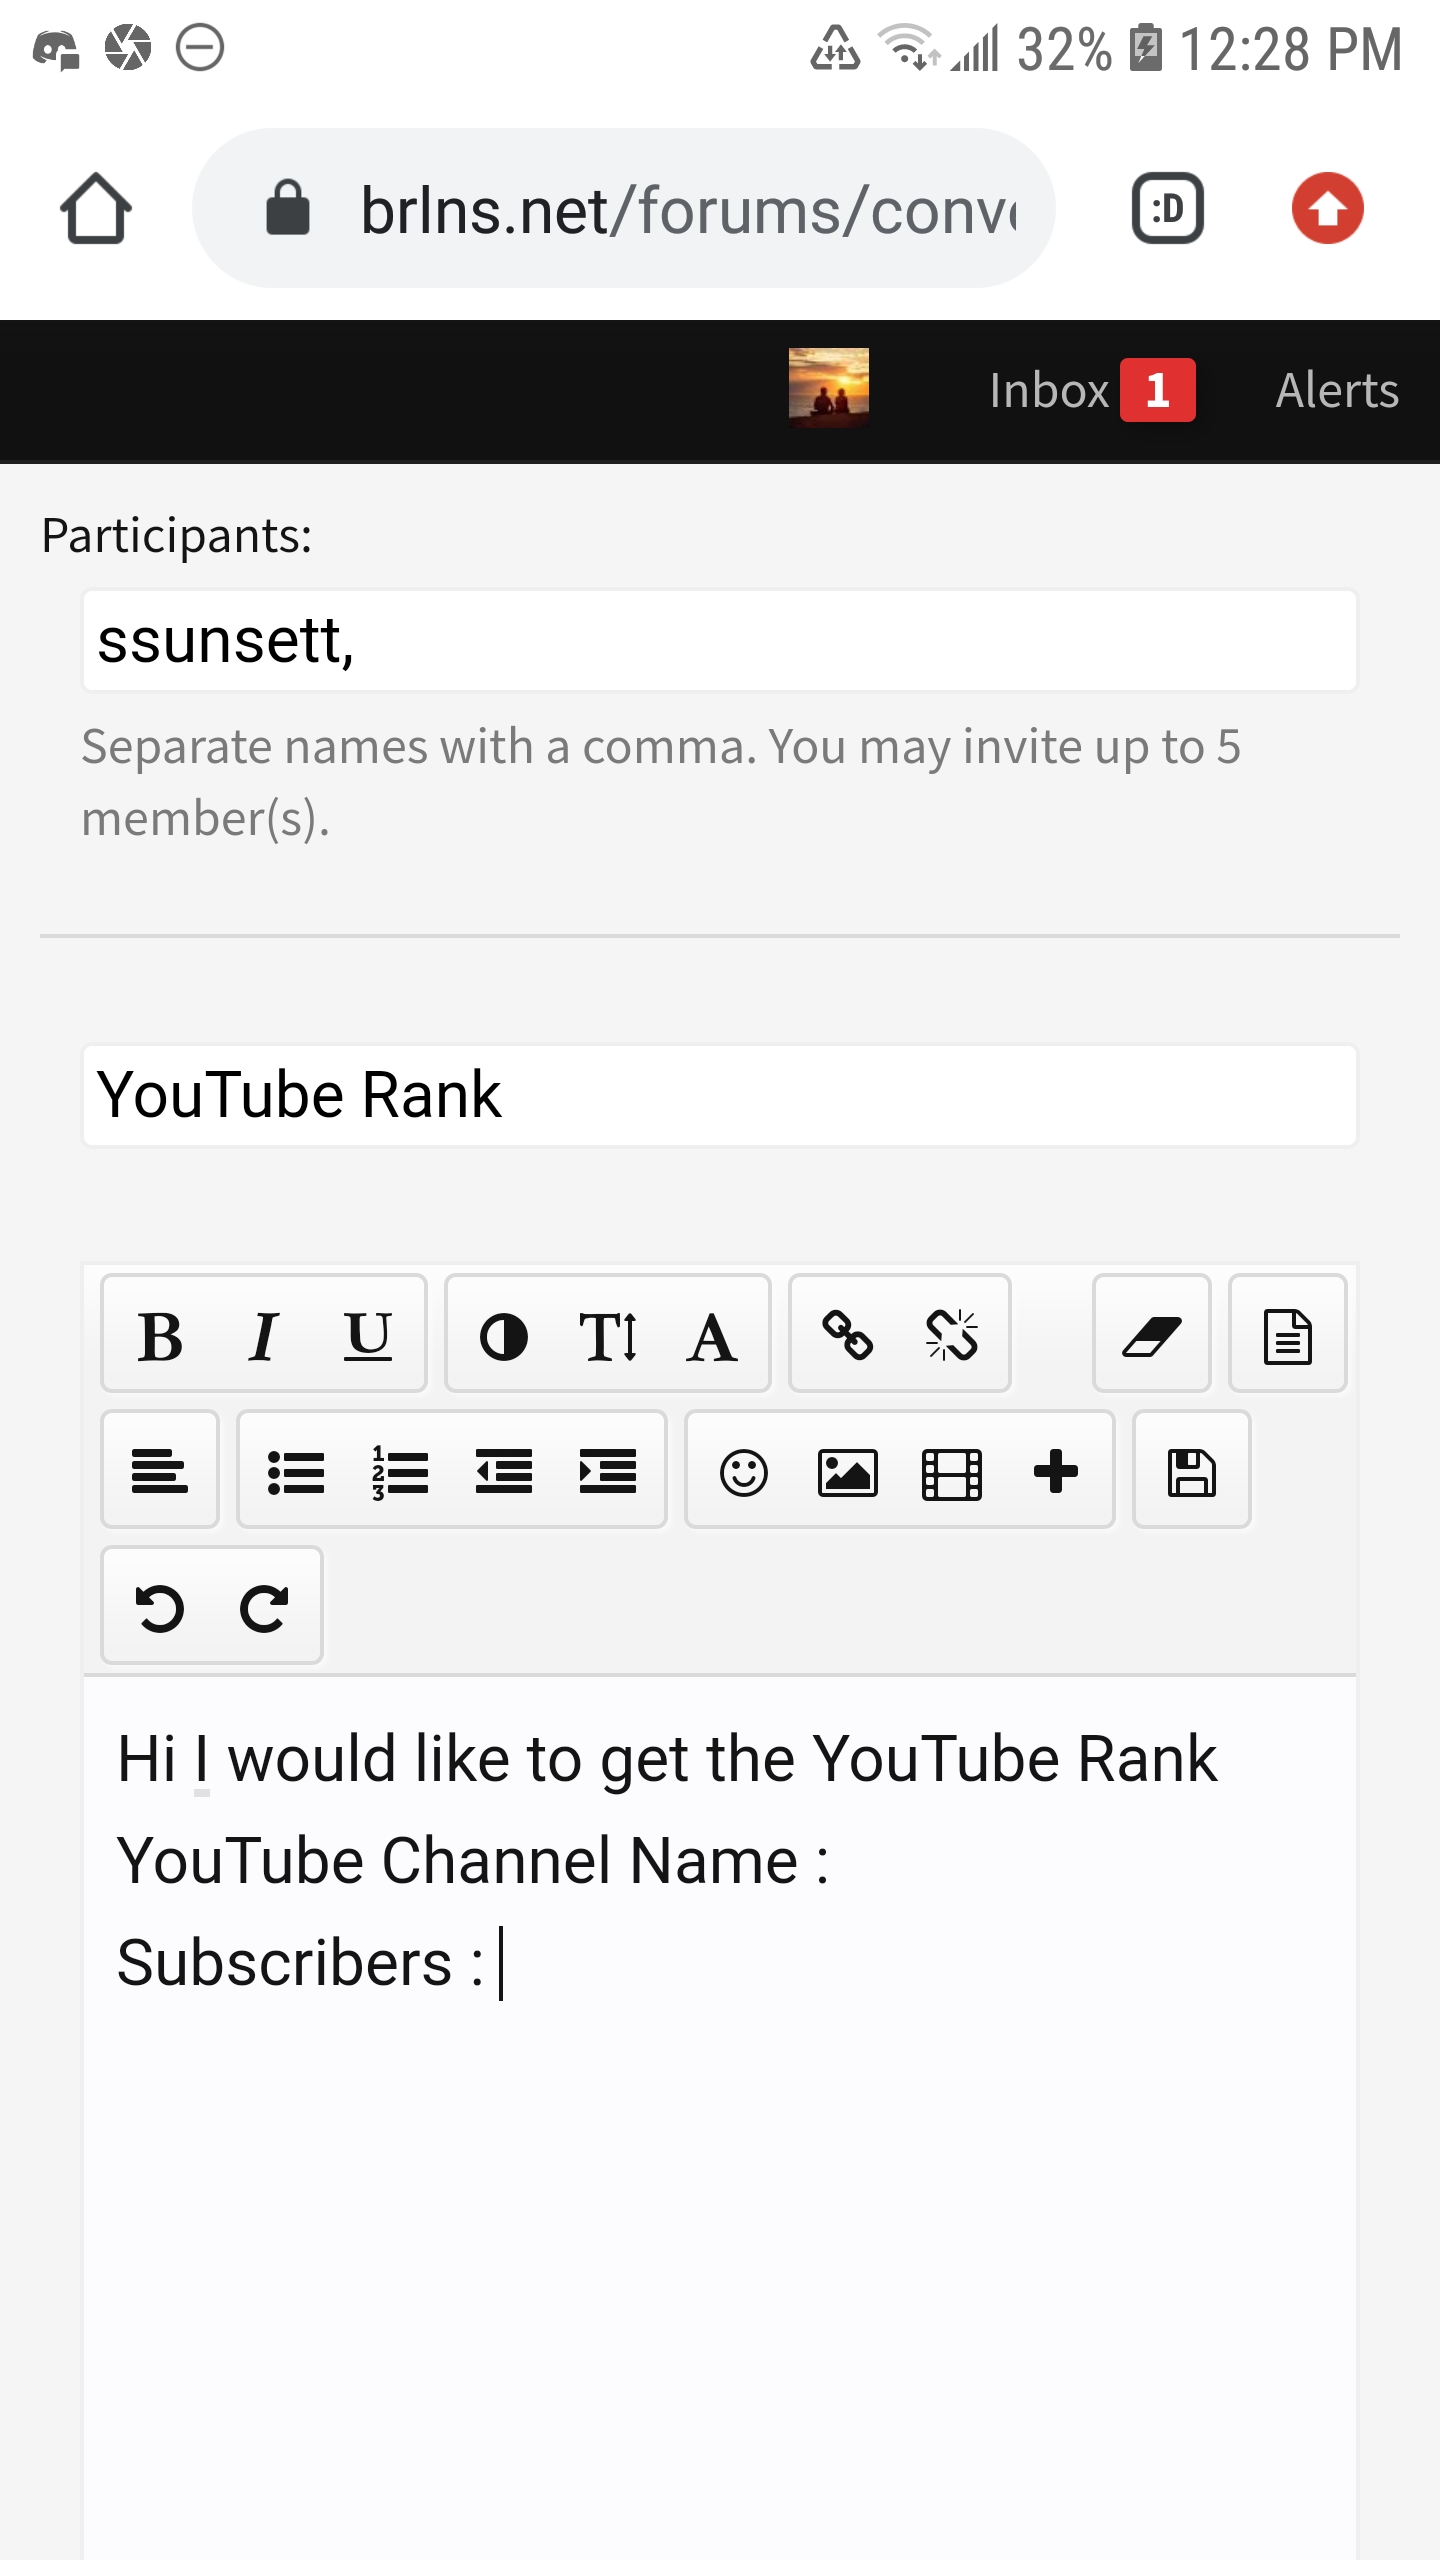Screen dimensions: 1440x2560
Task: Toggle italic text formatting
Action: [x=264, y=1336]
